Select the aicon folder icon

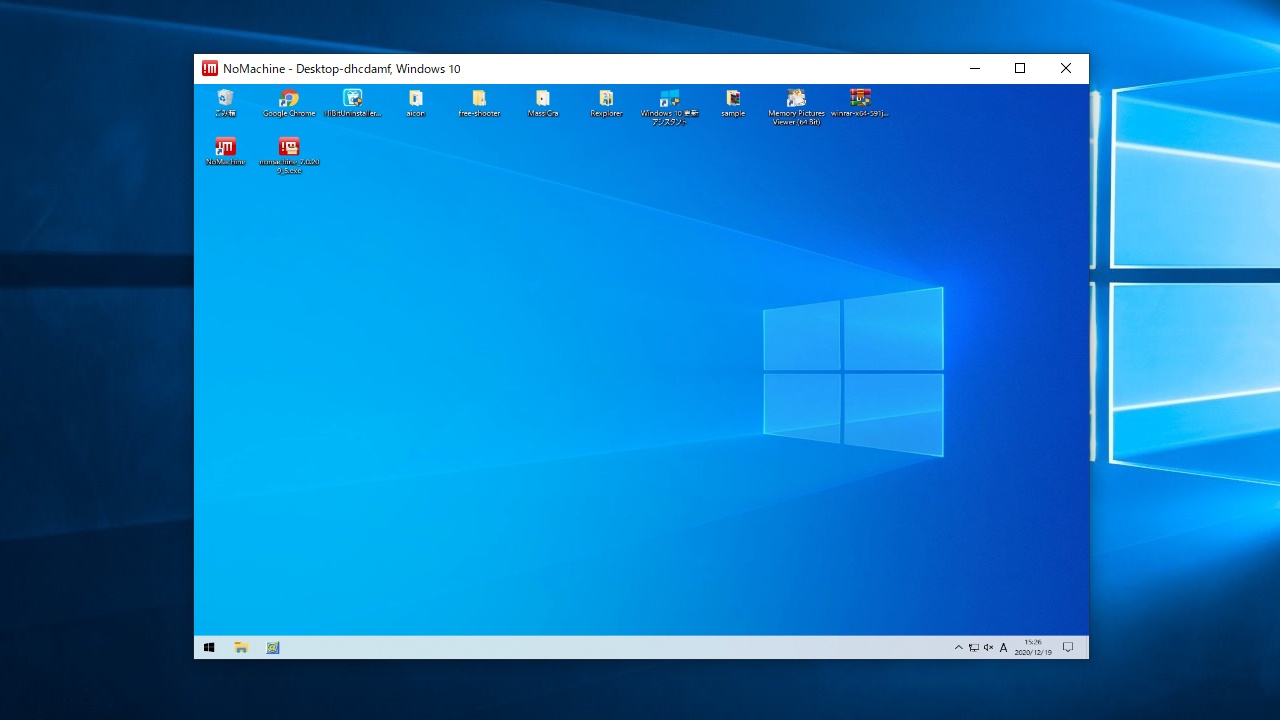[416, 103]
